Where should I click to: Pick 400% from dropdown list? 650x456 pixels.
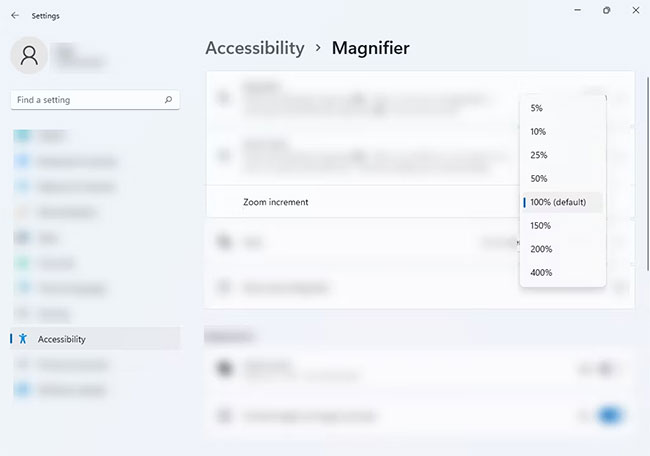(540, 272)
